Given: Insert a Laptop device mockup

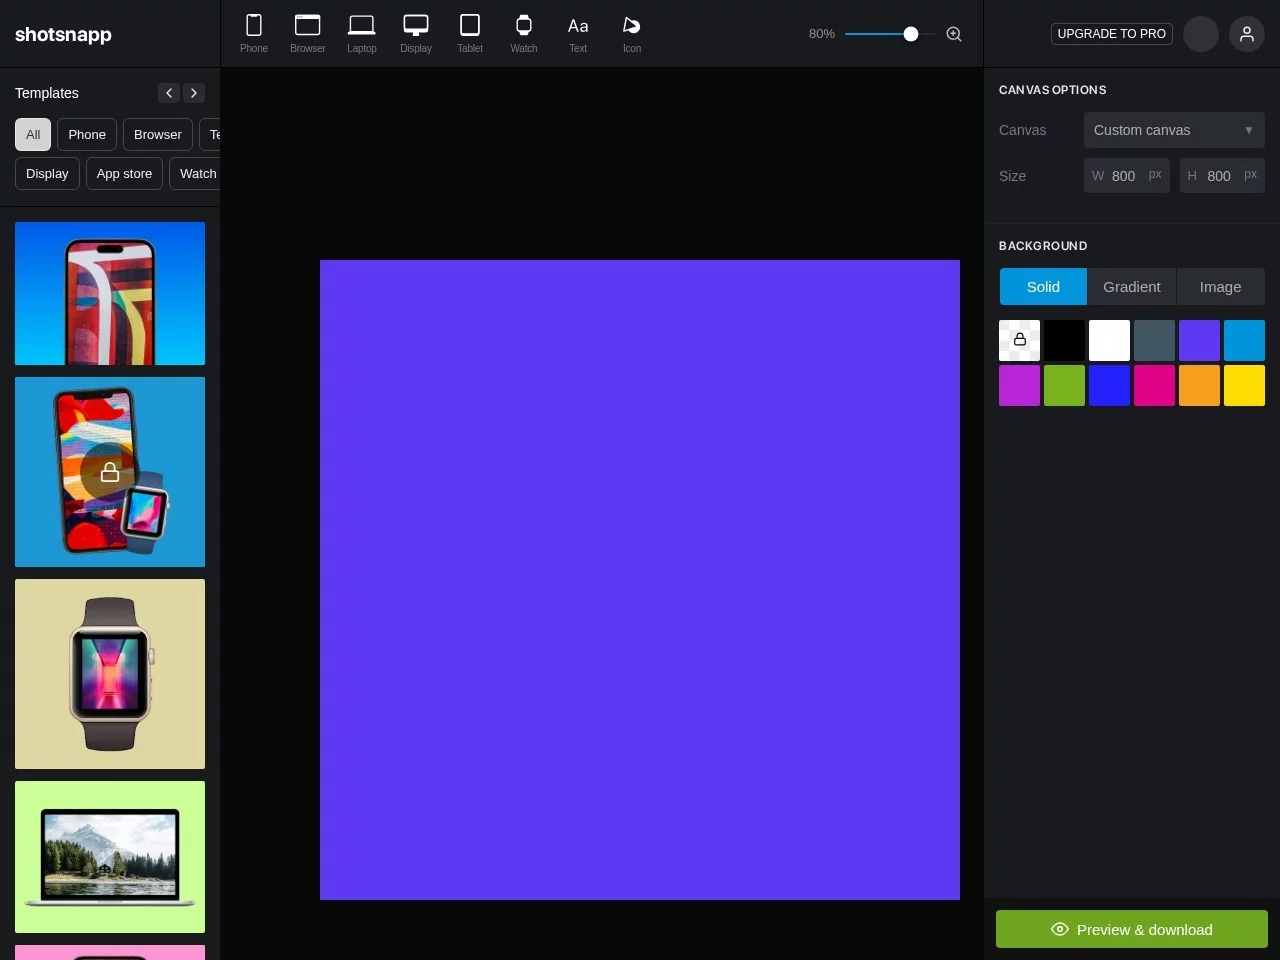Looking at the screenshot, I should (x=362, y=34).
